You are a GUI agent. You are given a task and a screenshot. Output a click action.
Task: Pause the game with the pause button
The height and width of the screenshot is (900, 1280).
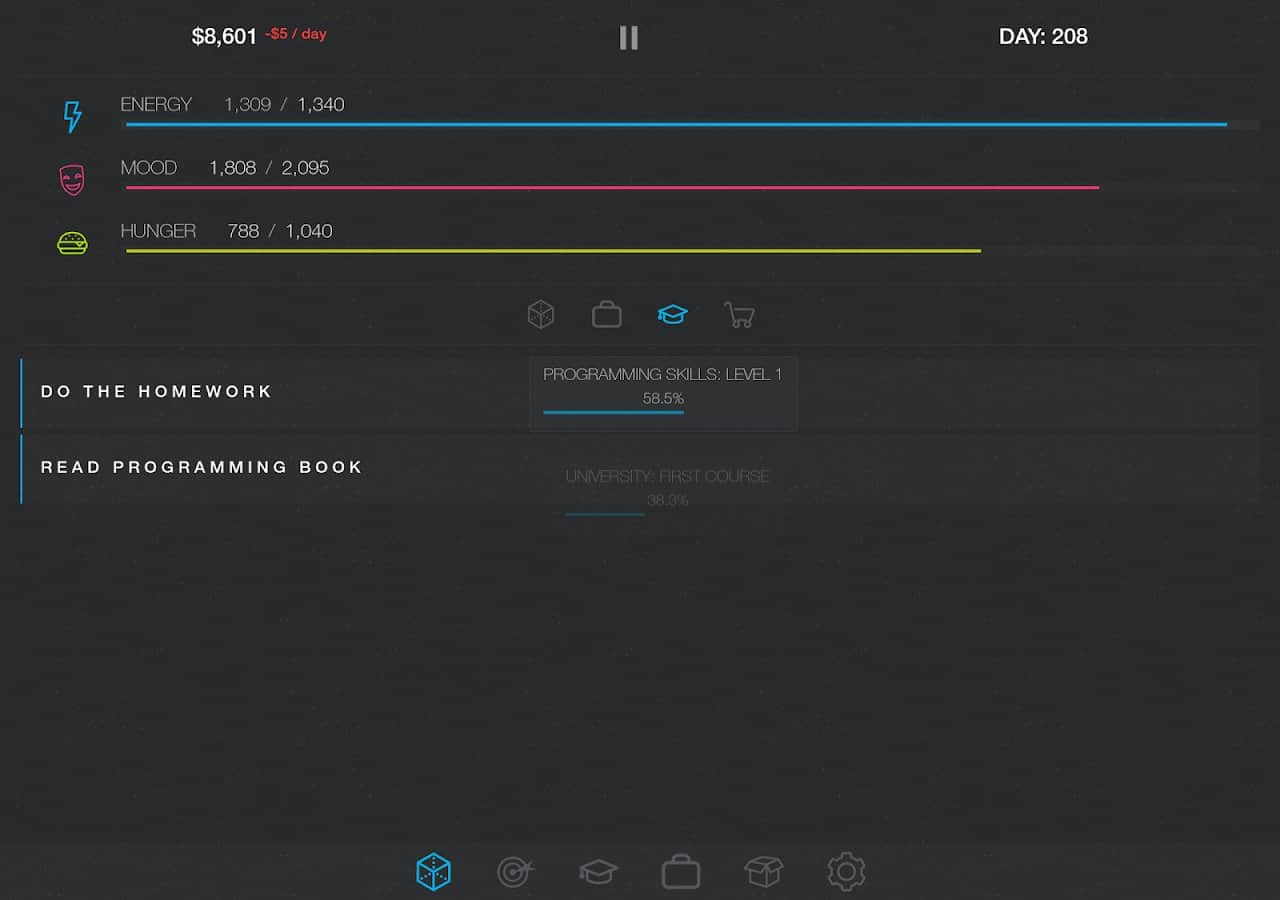pyautogui.click(x=628, y=38)
